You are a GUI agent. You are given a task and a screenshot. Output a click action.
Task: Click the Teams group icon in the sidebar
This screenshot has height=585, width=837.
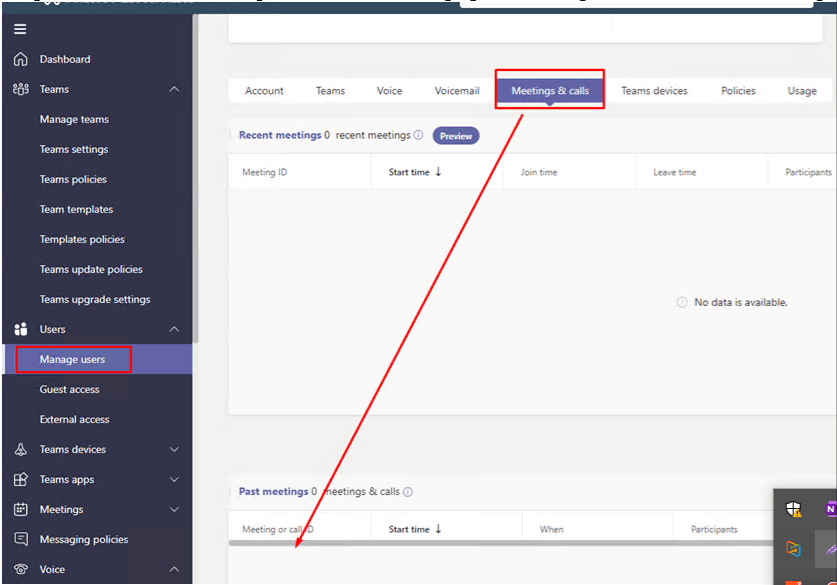pos(21,89)
